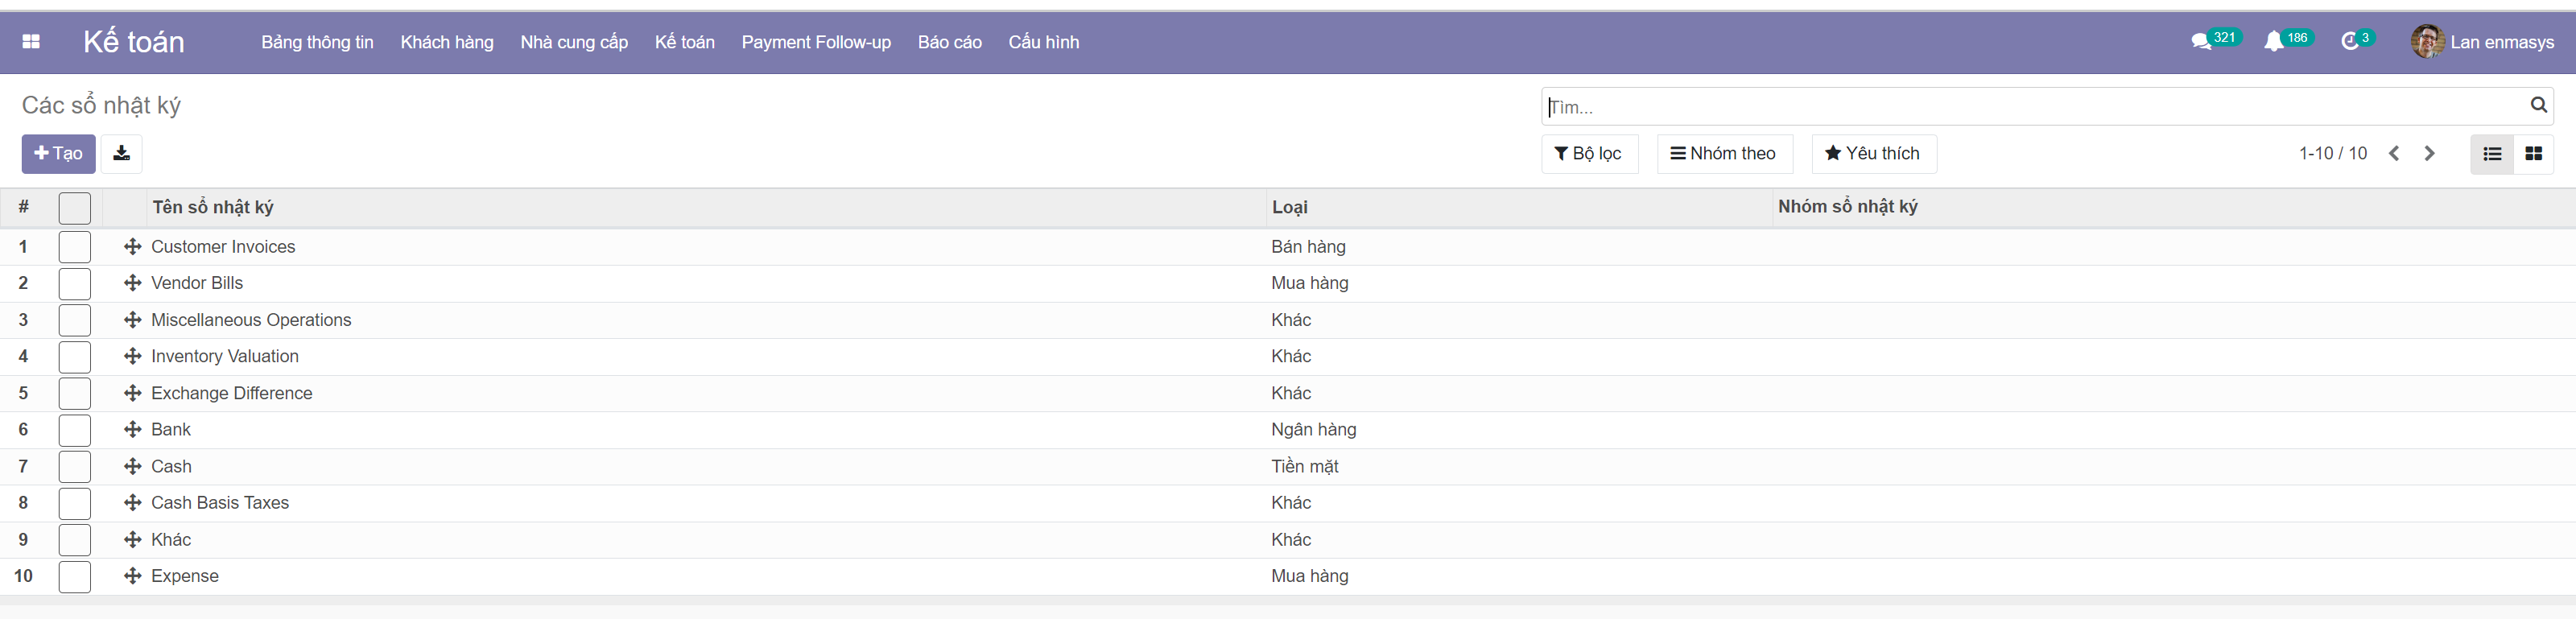
Task: Click the search magnifier icon
Action: pos(2538,105)
